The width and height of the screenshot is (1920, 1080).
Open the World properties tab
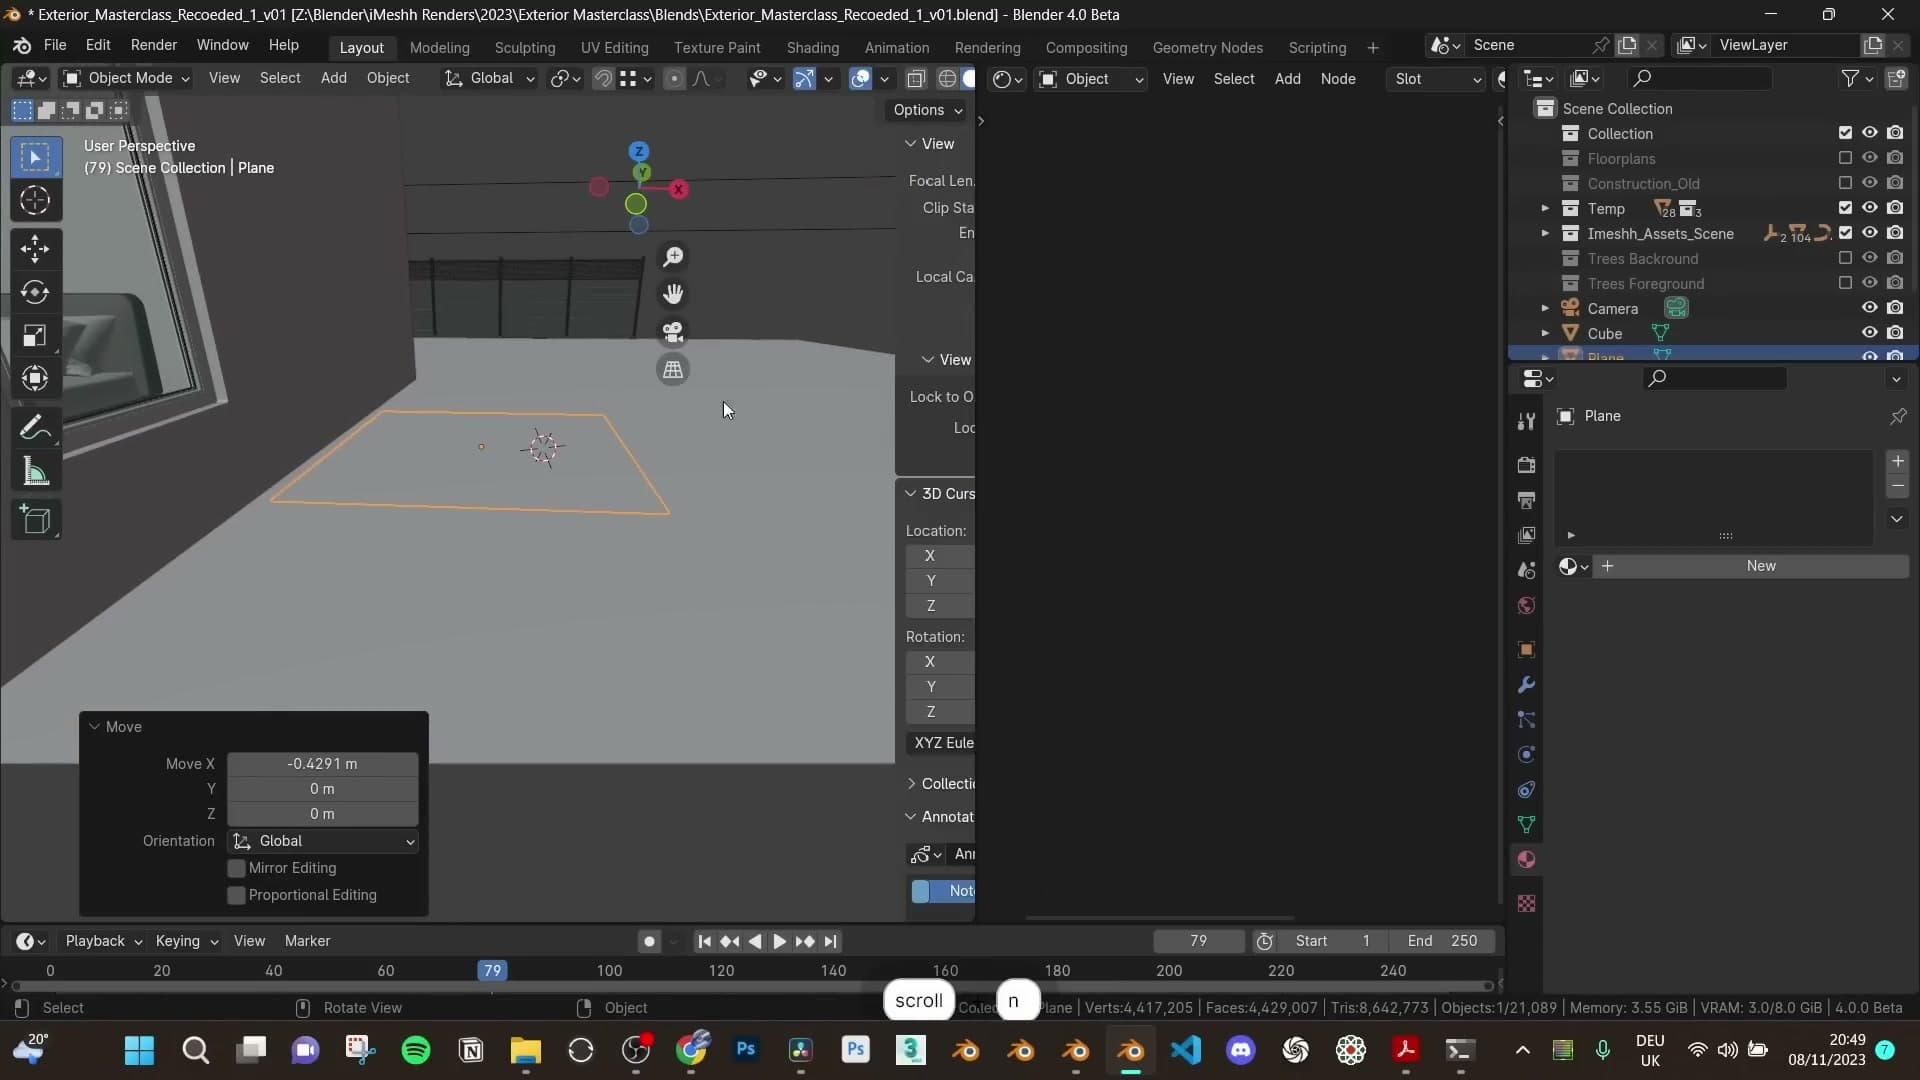pyautogui.click(x=1526, y=605)
